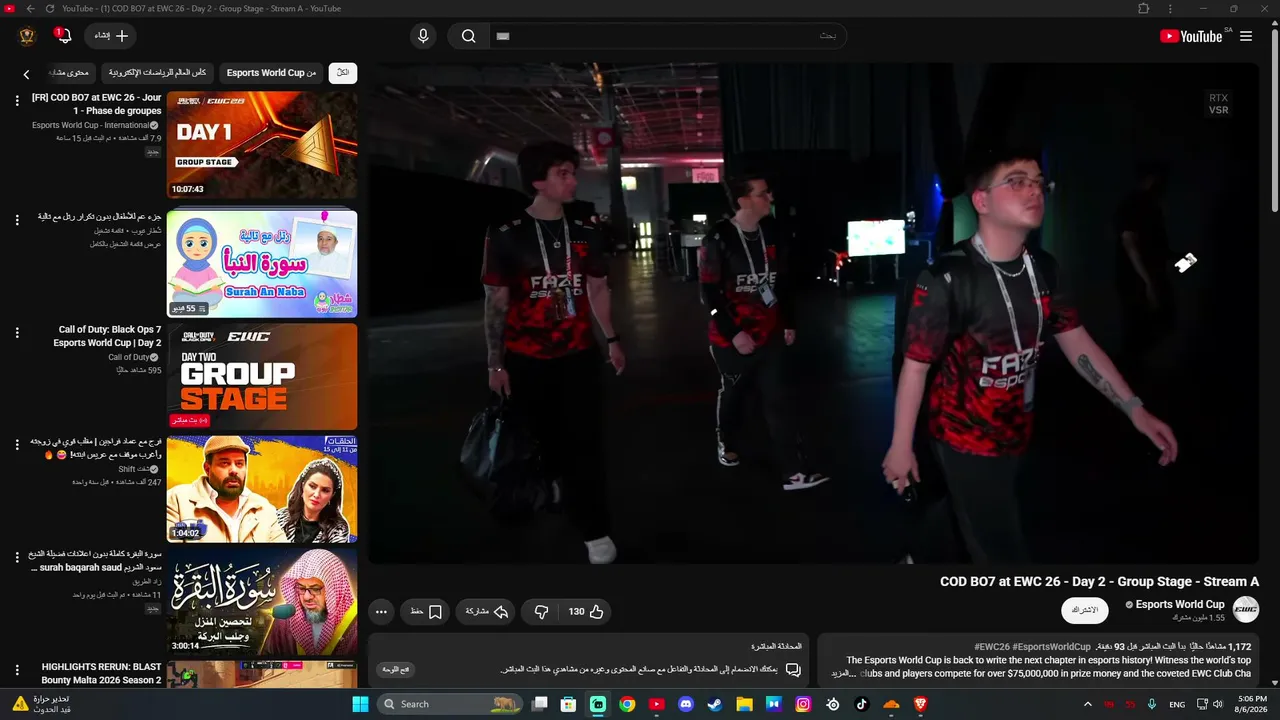This screenshot has height=720, width=1280.
Task: Open the heat warning taskbar widget
Action: click(x=40, y=704)
